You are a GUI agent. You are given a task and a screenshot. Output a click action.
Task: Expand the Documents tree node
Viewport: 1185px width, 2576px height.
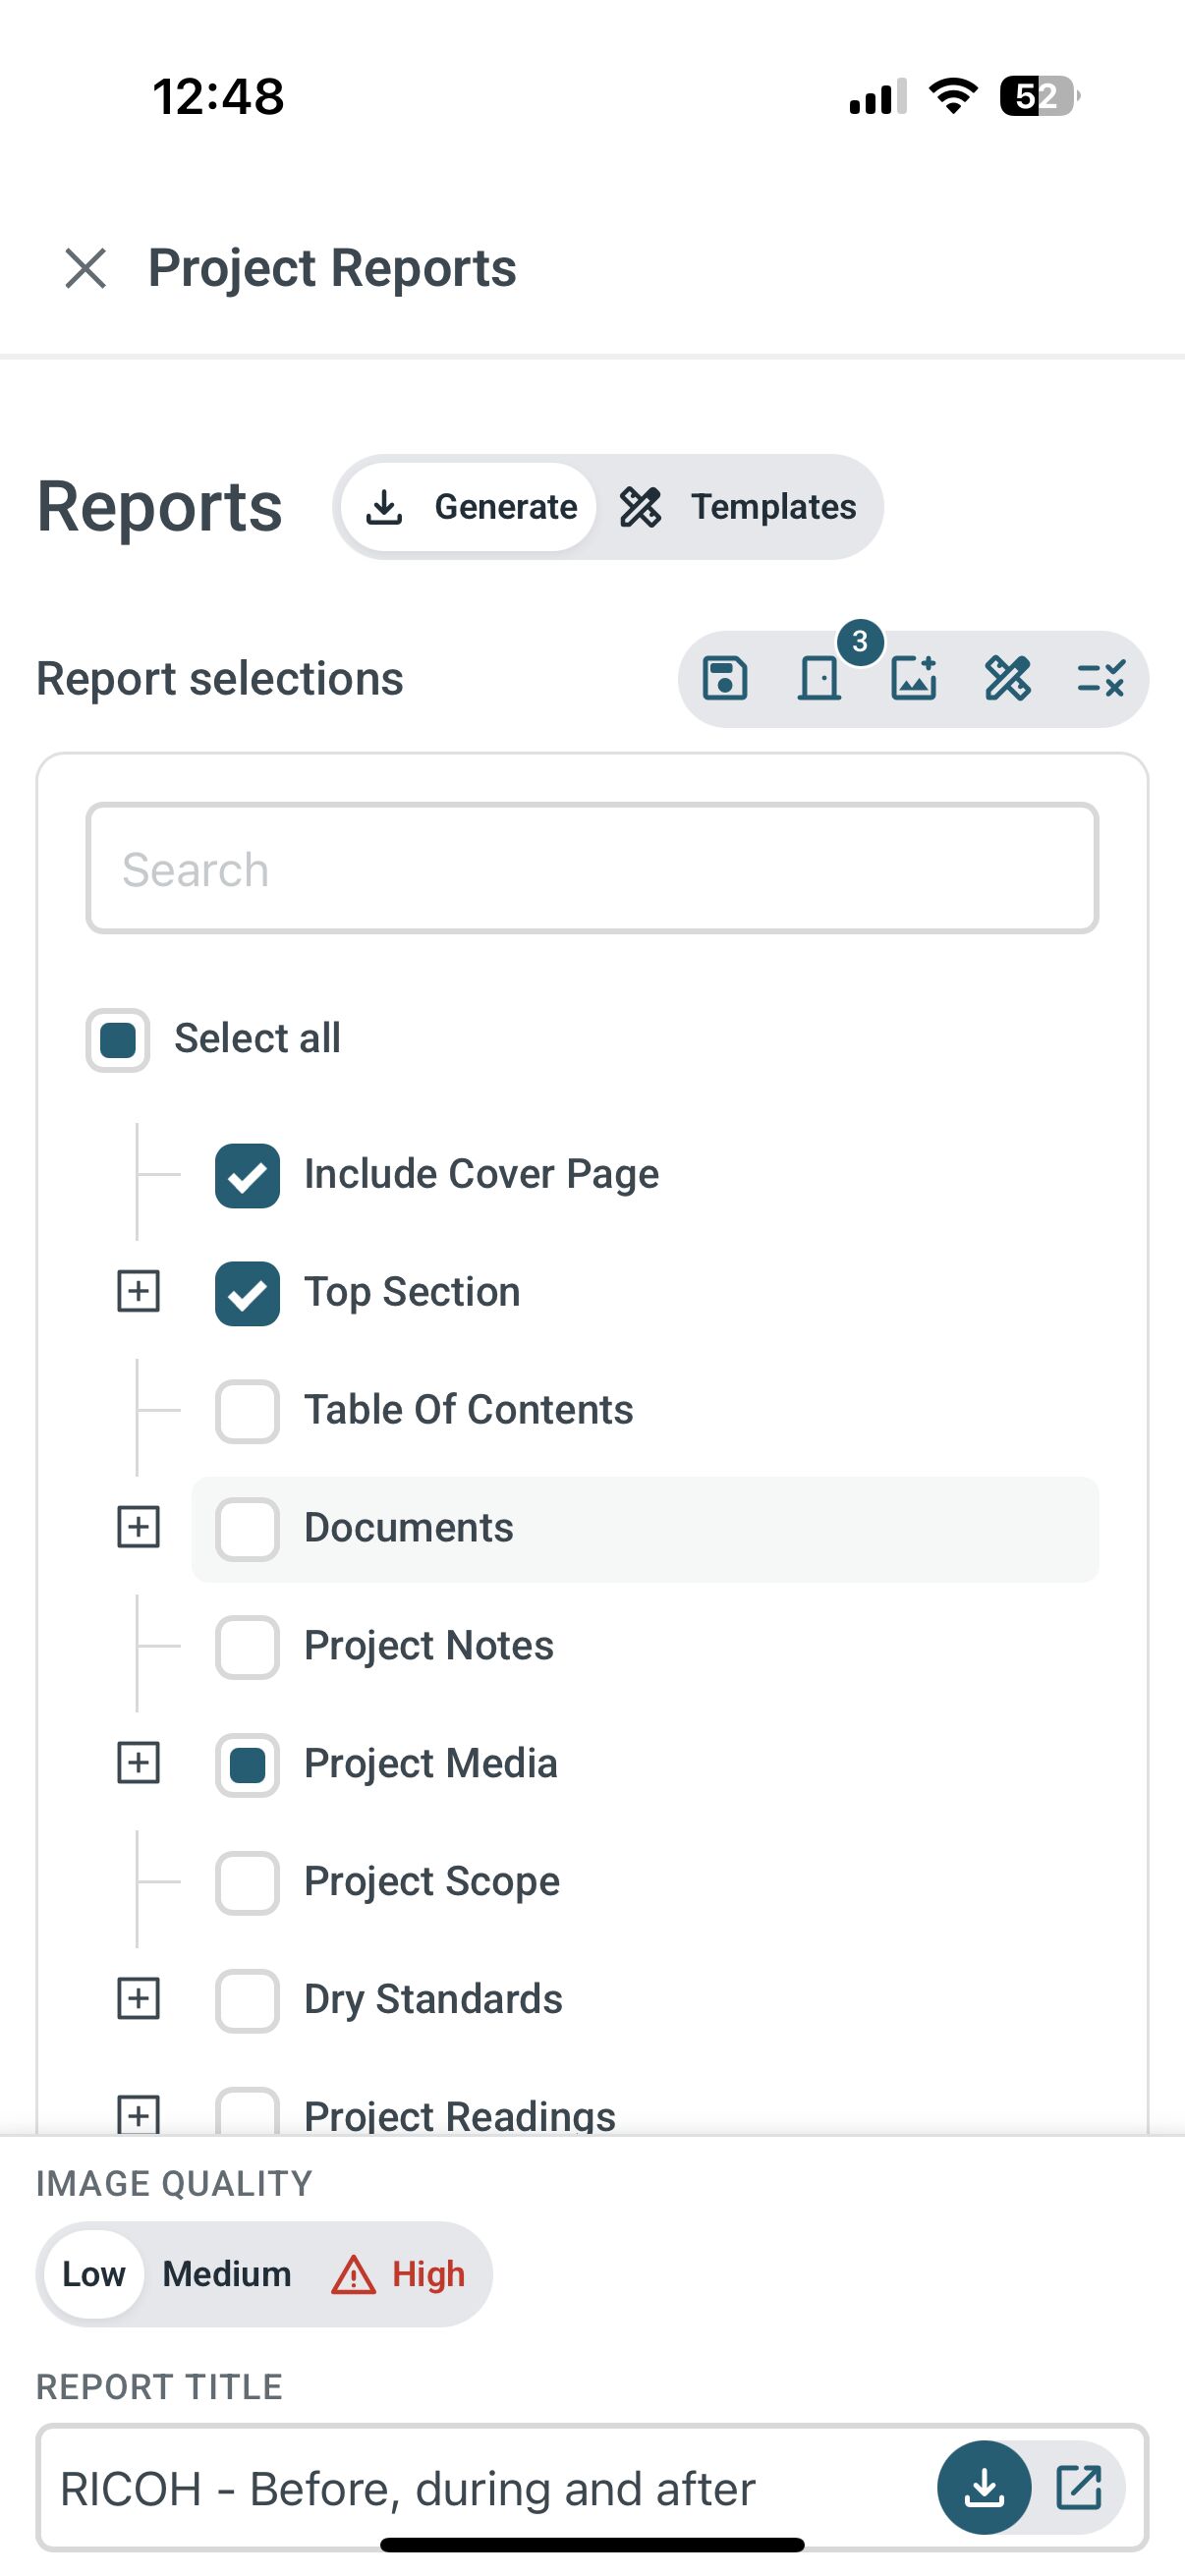point(138,1527)
